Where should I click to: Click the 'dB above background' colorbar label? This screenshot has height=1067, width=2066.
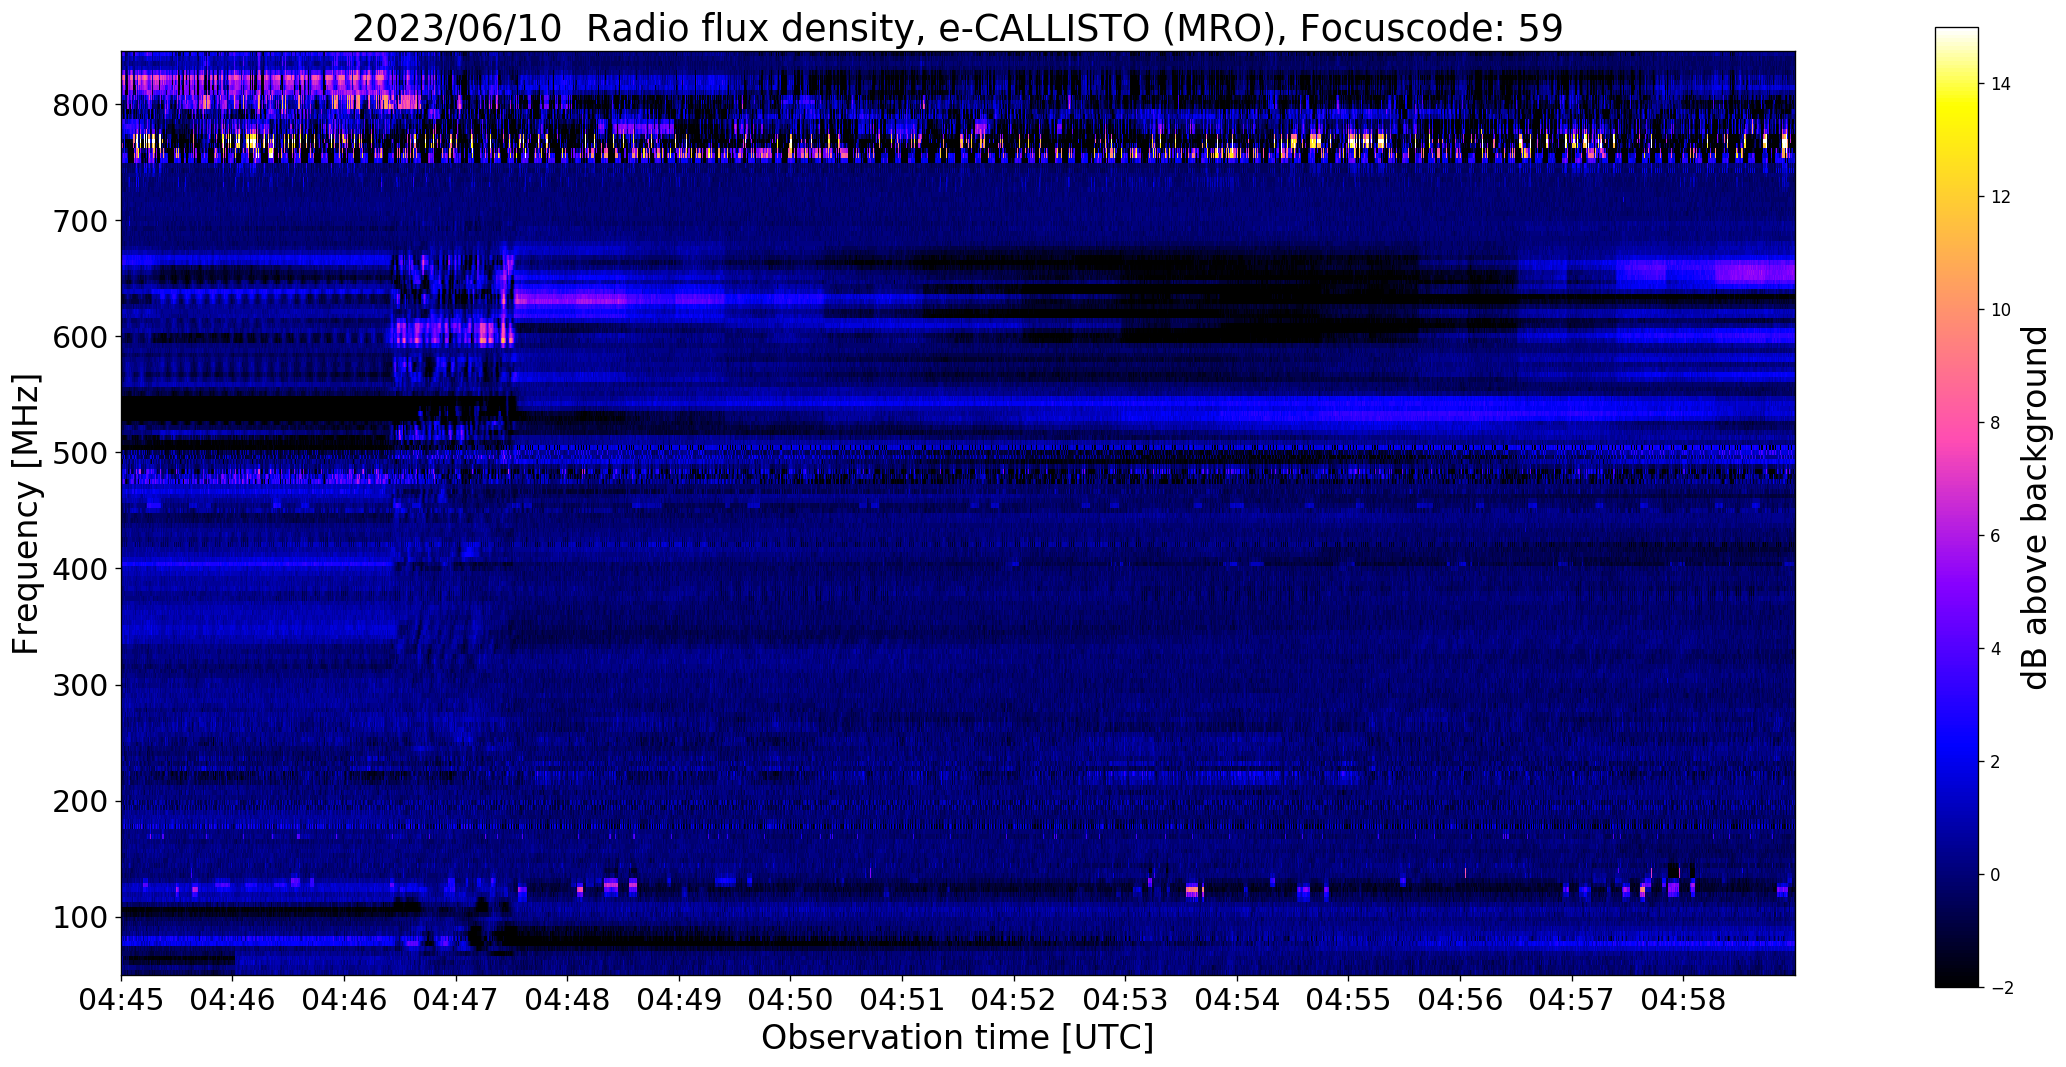click(2036, 507)
